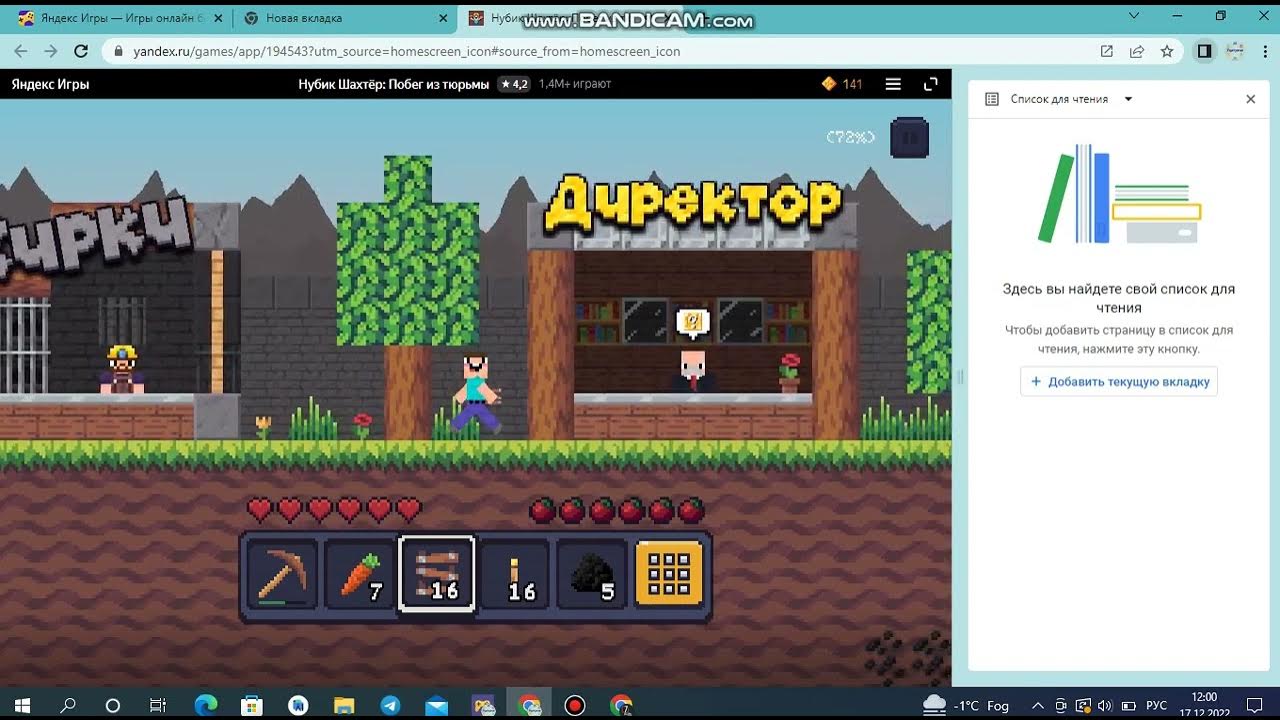Open the yellow inventory grid button
Viewport: 1280px width, 720px height.
coord(670,574)
